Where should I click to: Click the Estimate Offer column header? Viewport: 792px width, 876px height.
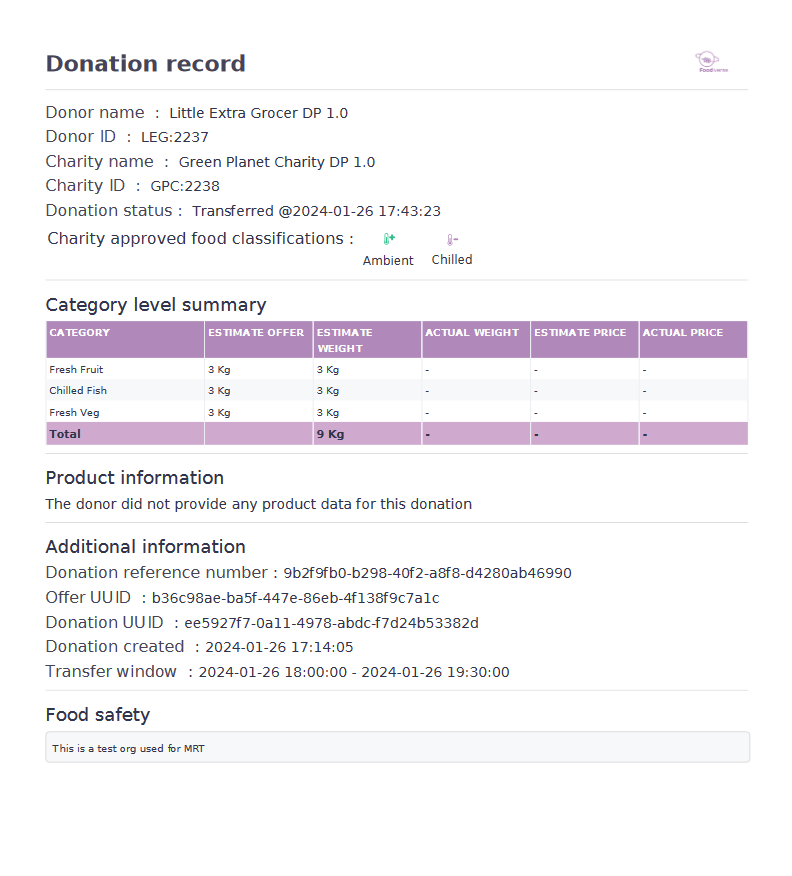tap(256, 333)
